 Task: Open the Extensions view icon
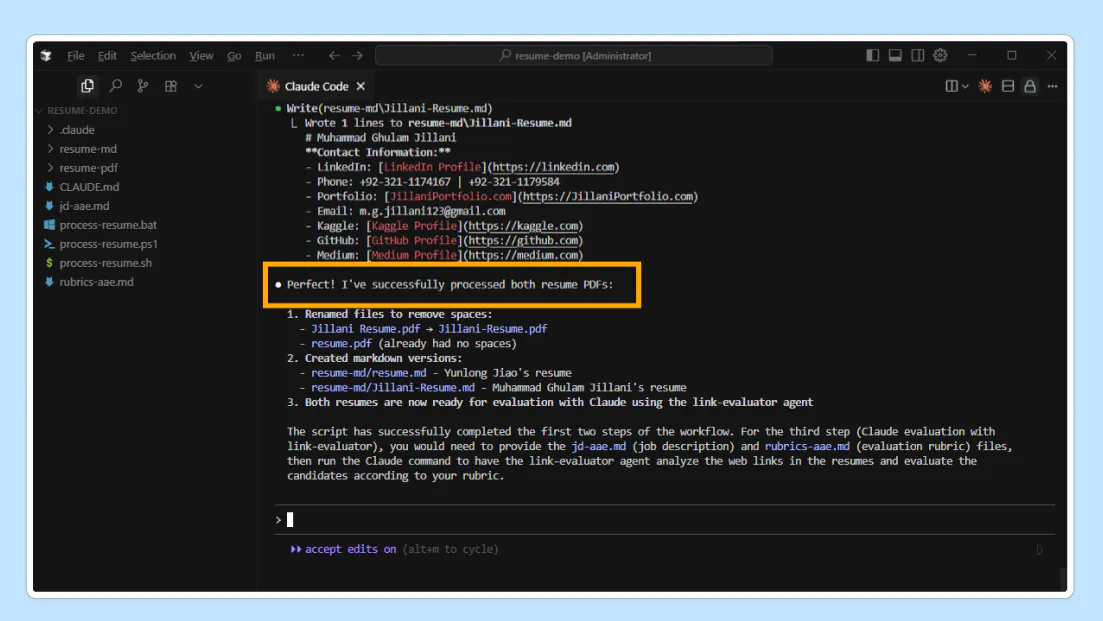tap(171, 86)
